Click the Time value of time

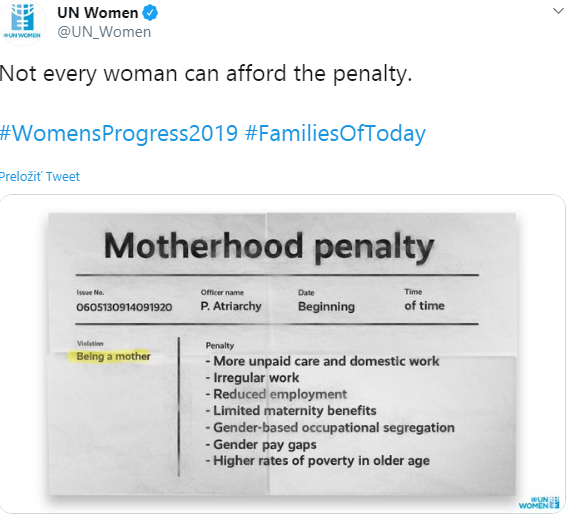[x=424, y=306]
